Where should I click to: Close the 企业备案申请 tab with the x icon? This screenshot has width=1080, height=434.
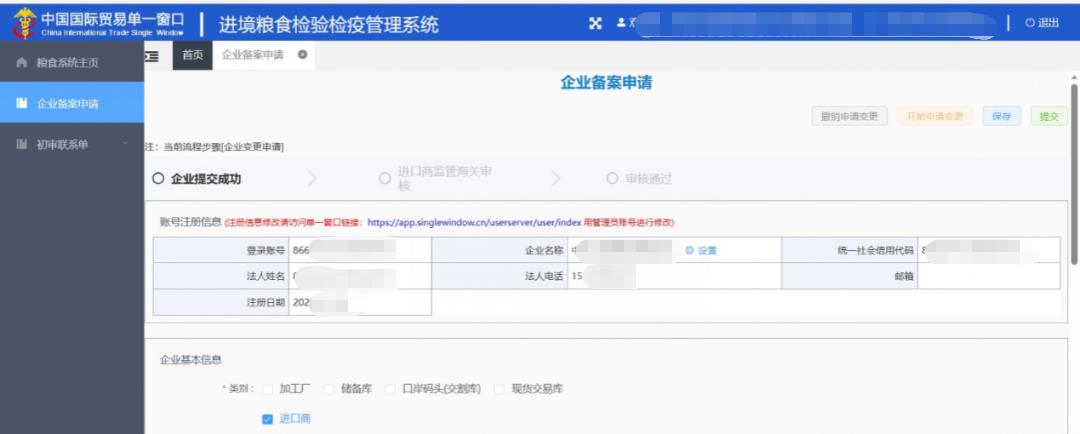click(x=302, y=55)
